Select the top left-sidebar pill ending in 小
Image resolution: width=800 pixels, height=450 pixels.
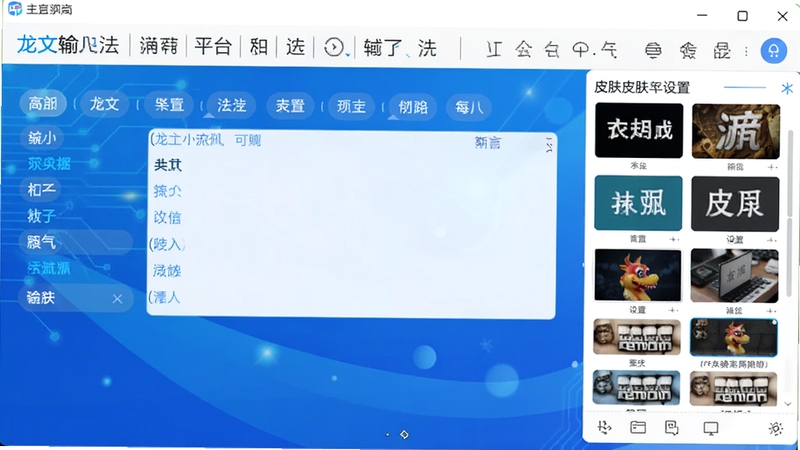coord(42,138)
